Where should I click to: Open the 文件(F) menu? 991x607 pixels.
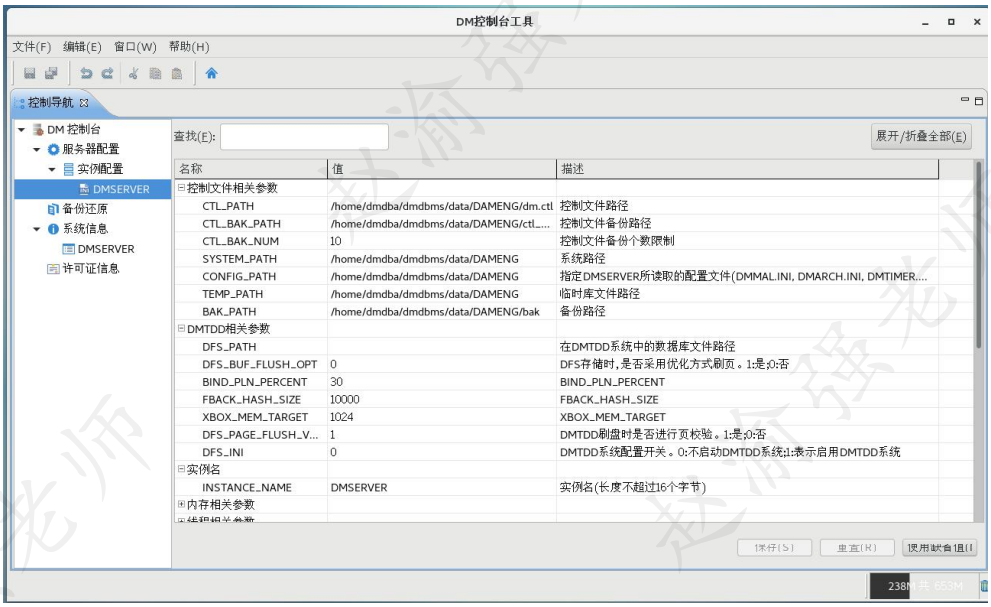32,47
